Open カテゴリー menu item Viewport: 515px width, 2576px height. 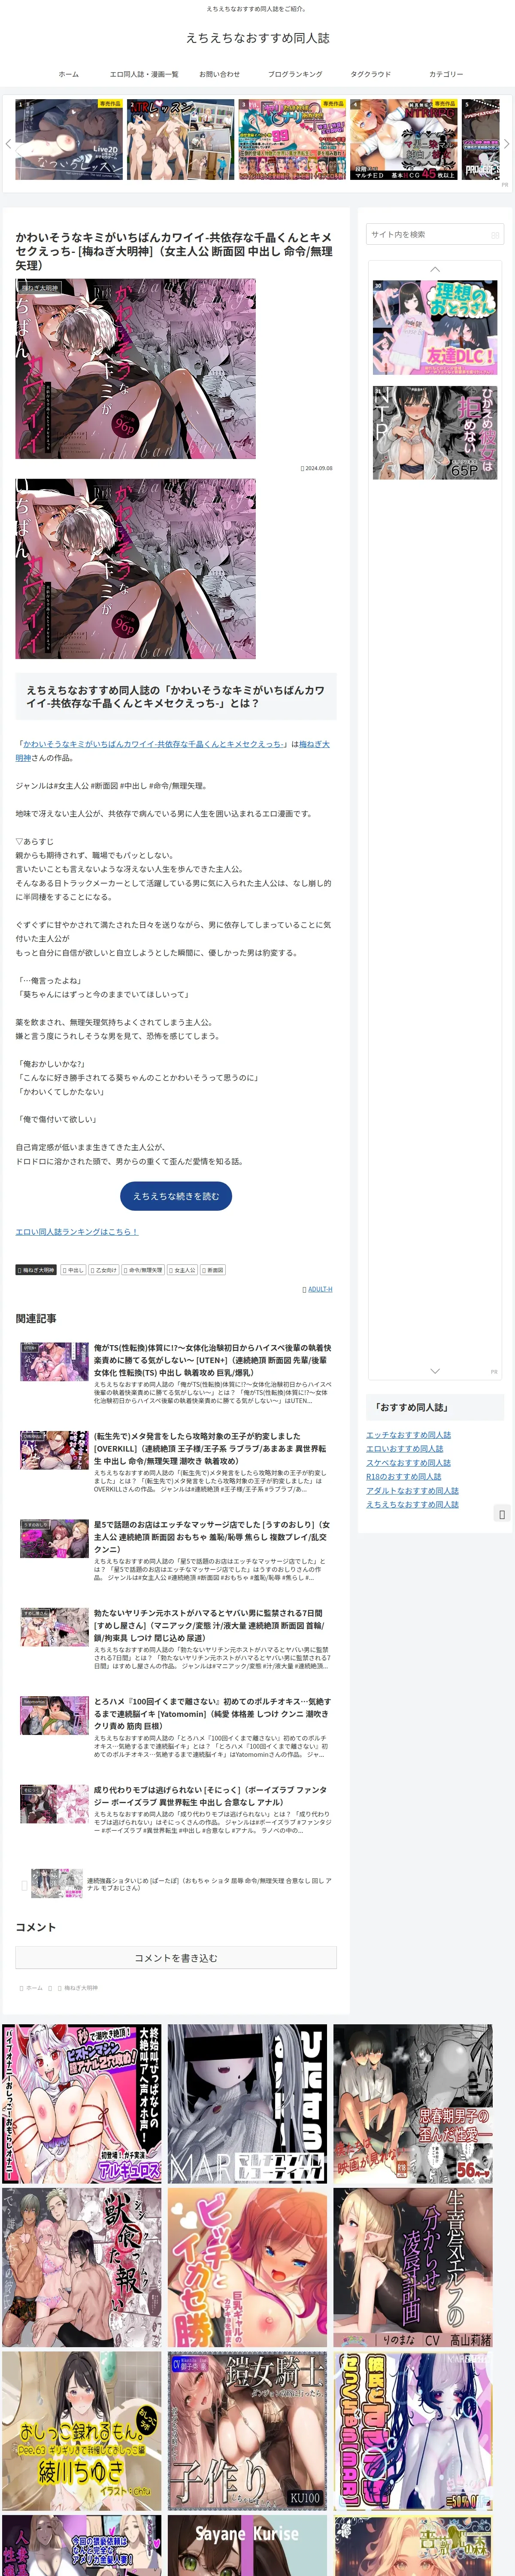(x=446, y=74)
